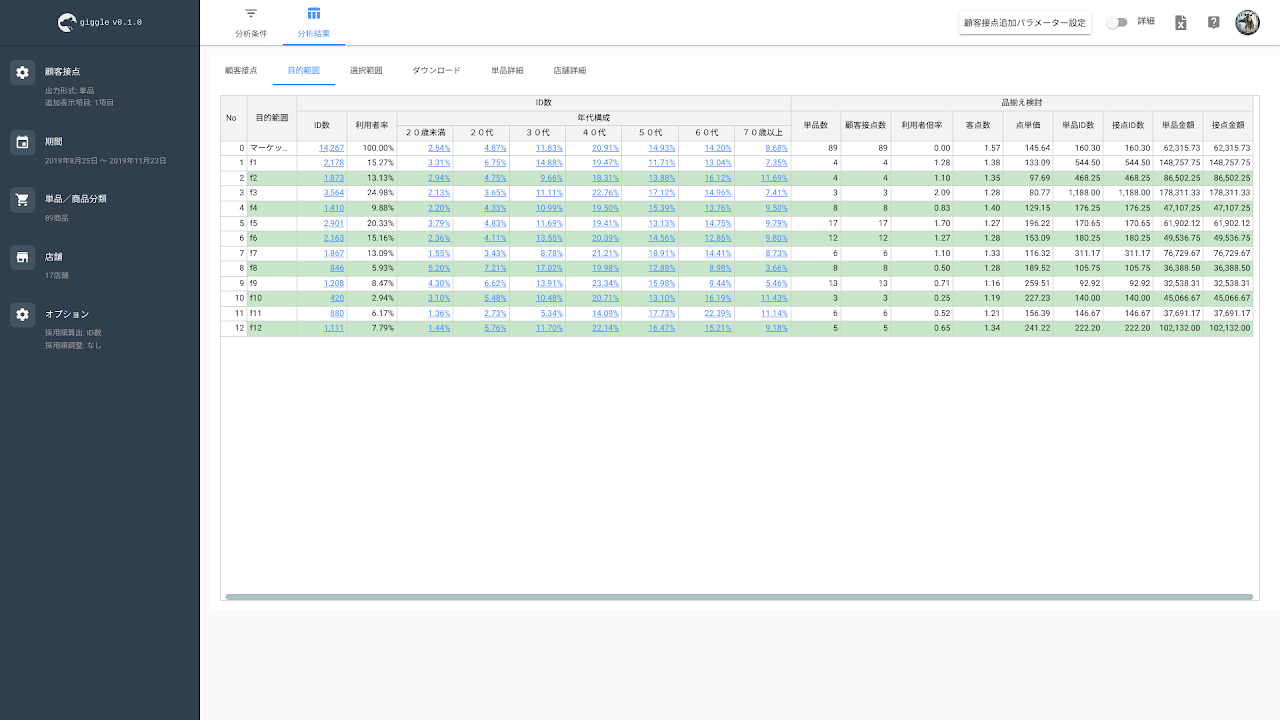Image resolution: width=1280 pixels, height=720 pixels.
Task: Click 顧客接点追加パラメーター設定 button
Action: tap(1024, 22)
